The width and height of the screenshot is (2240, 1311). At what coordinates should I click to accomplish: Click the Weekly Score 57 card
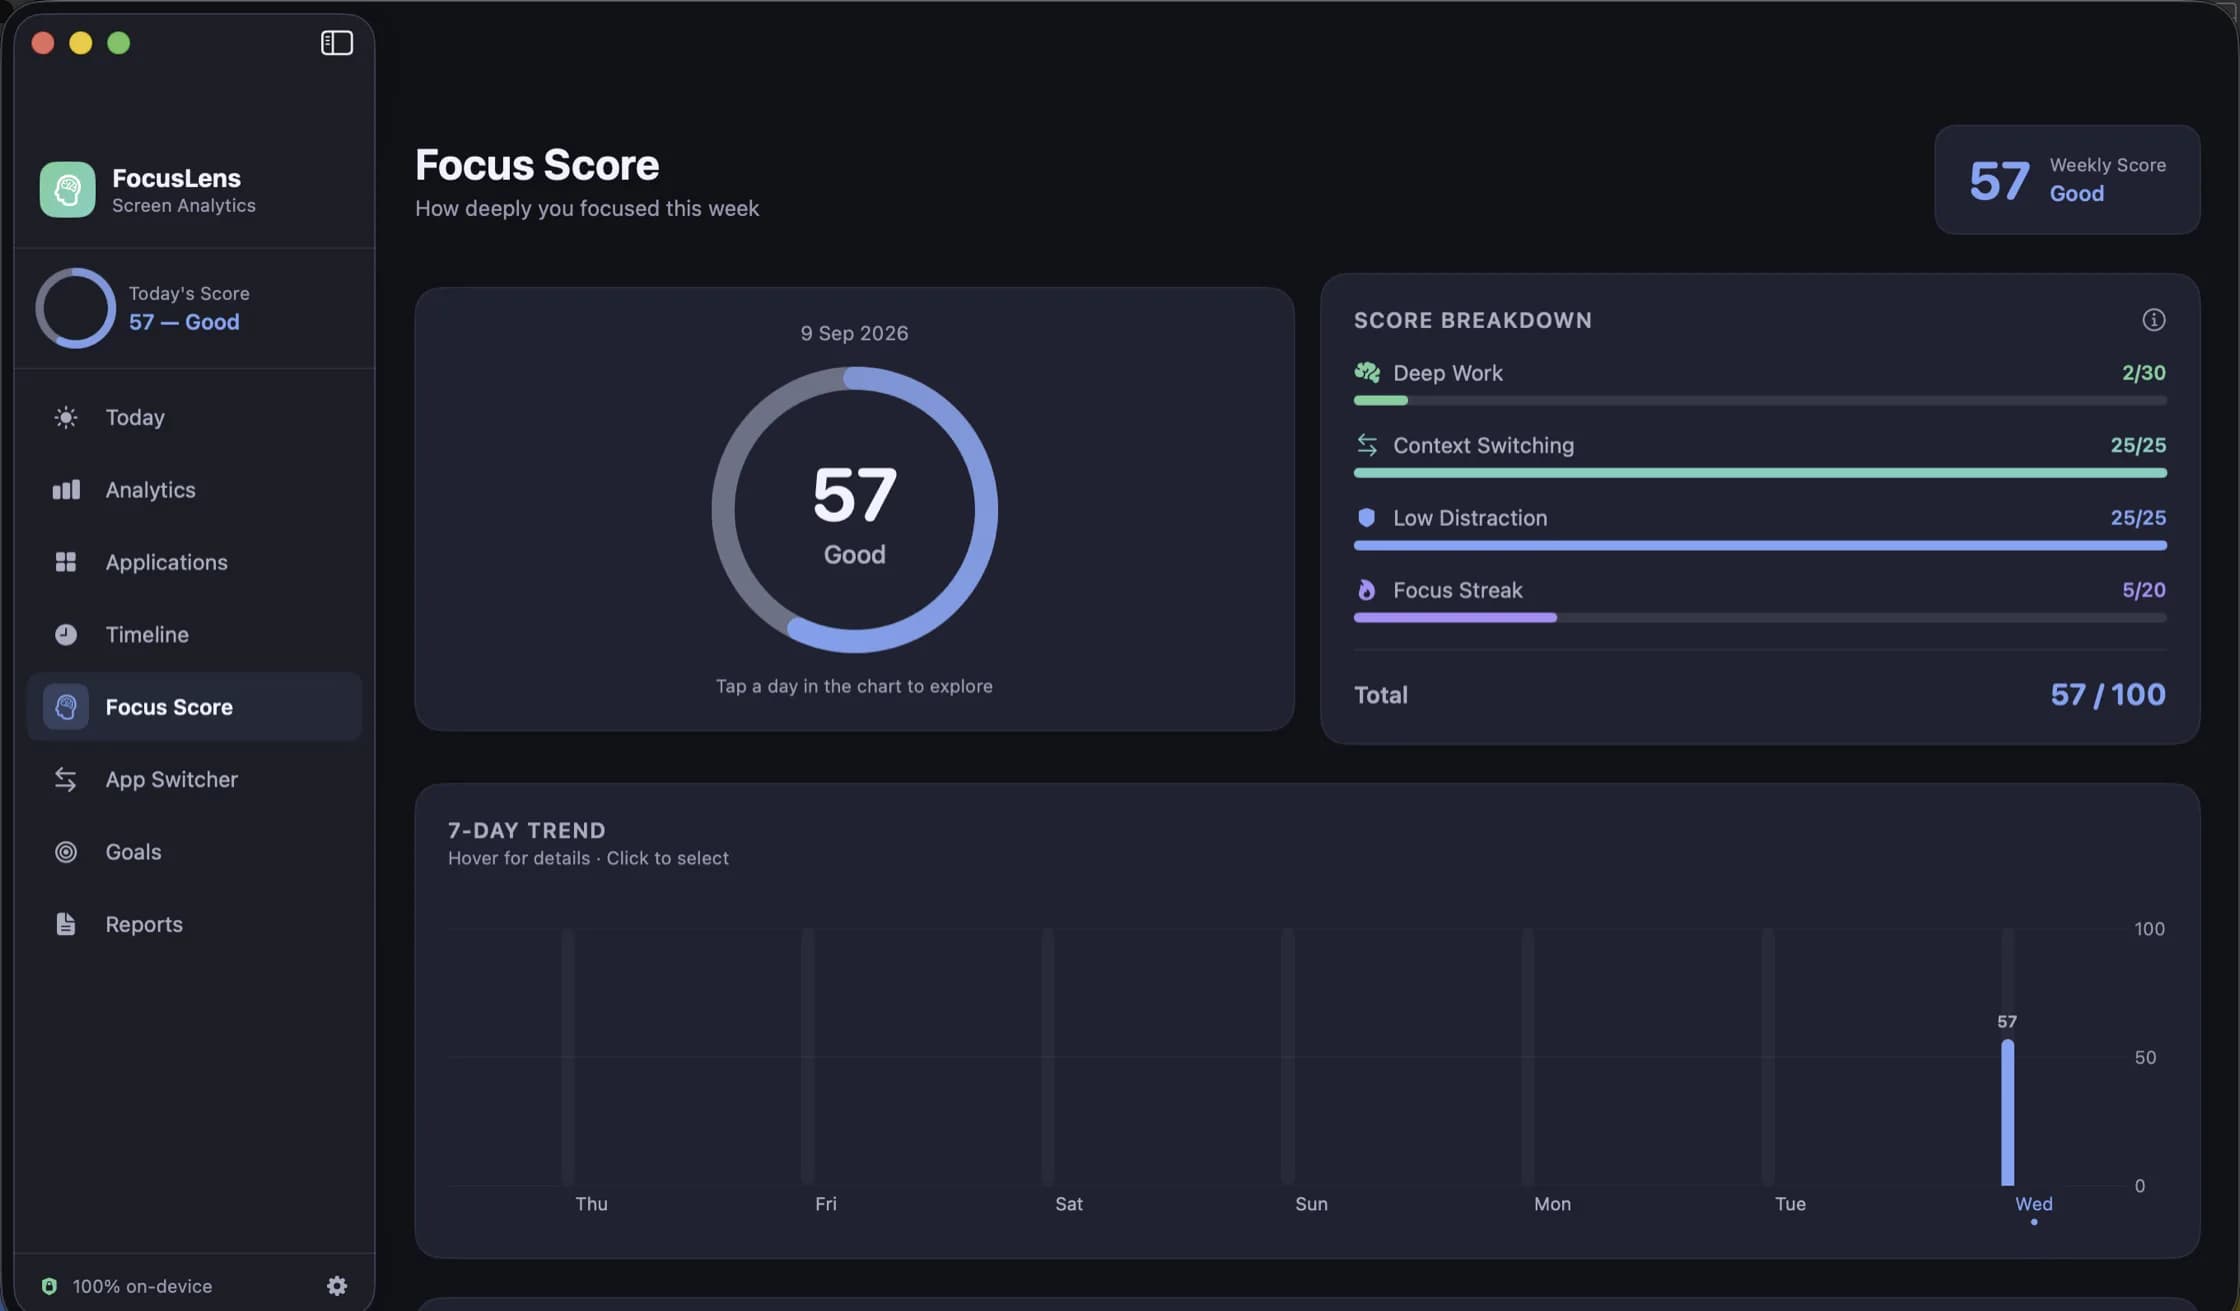point(2067,180)
